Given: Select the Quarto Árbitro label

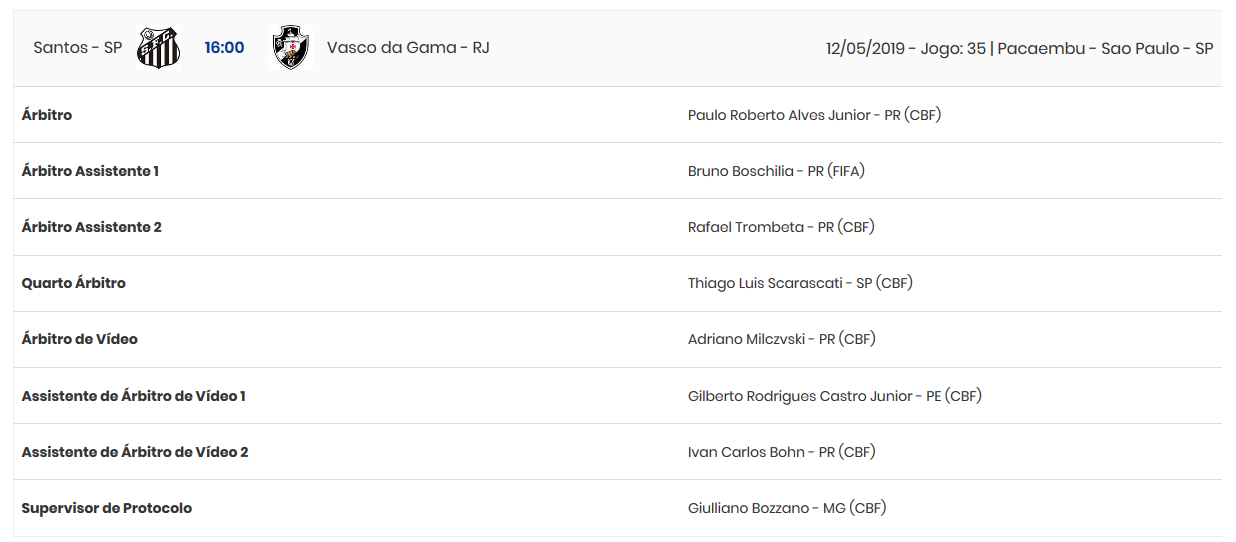Looking at the screenshot, I should 74,283.
